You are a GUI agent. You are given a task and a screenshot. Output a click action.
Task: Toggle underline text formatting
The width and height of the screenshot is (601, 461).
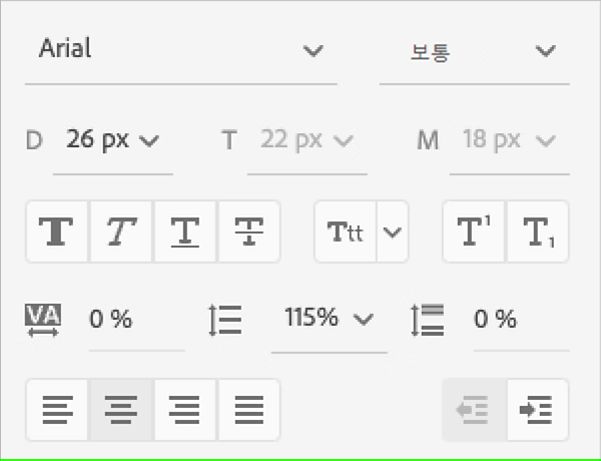point(185,232)
